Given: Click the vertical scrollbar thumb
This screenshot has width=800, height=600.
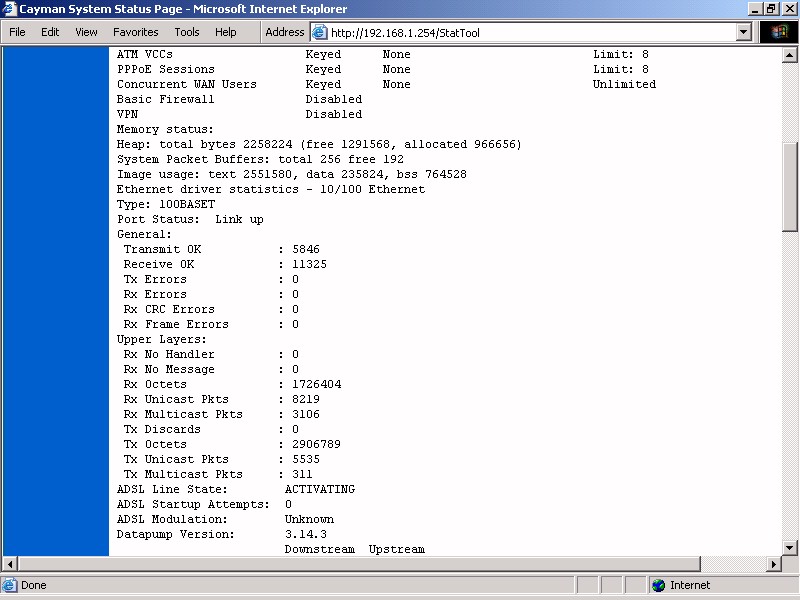Looking at the screenshot, I should (x=789, y=186).
